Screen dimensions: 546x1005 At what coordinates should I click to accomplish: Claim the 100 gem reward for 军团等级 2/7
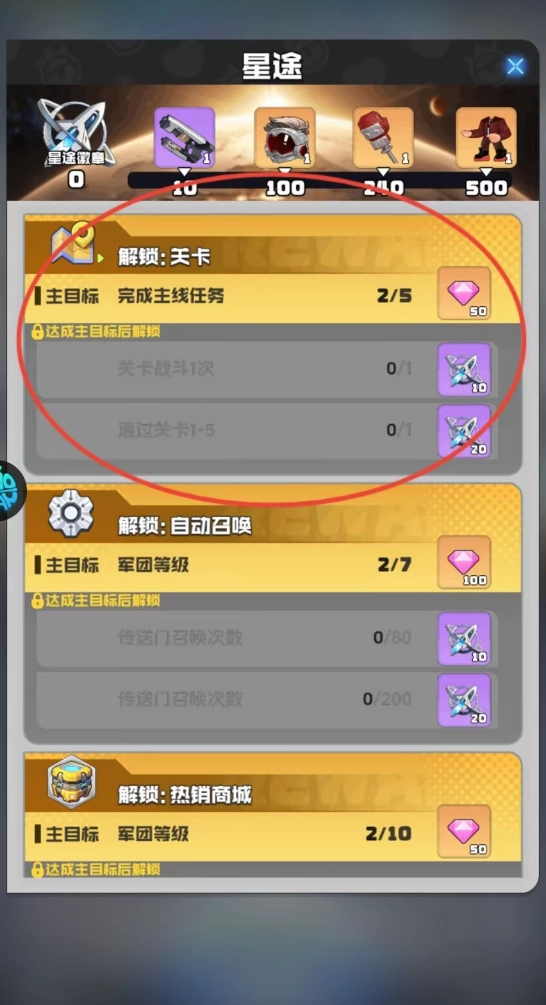tap(464, 563)
